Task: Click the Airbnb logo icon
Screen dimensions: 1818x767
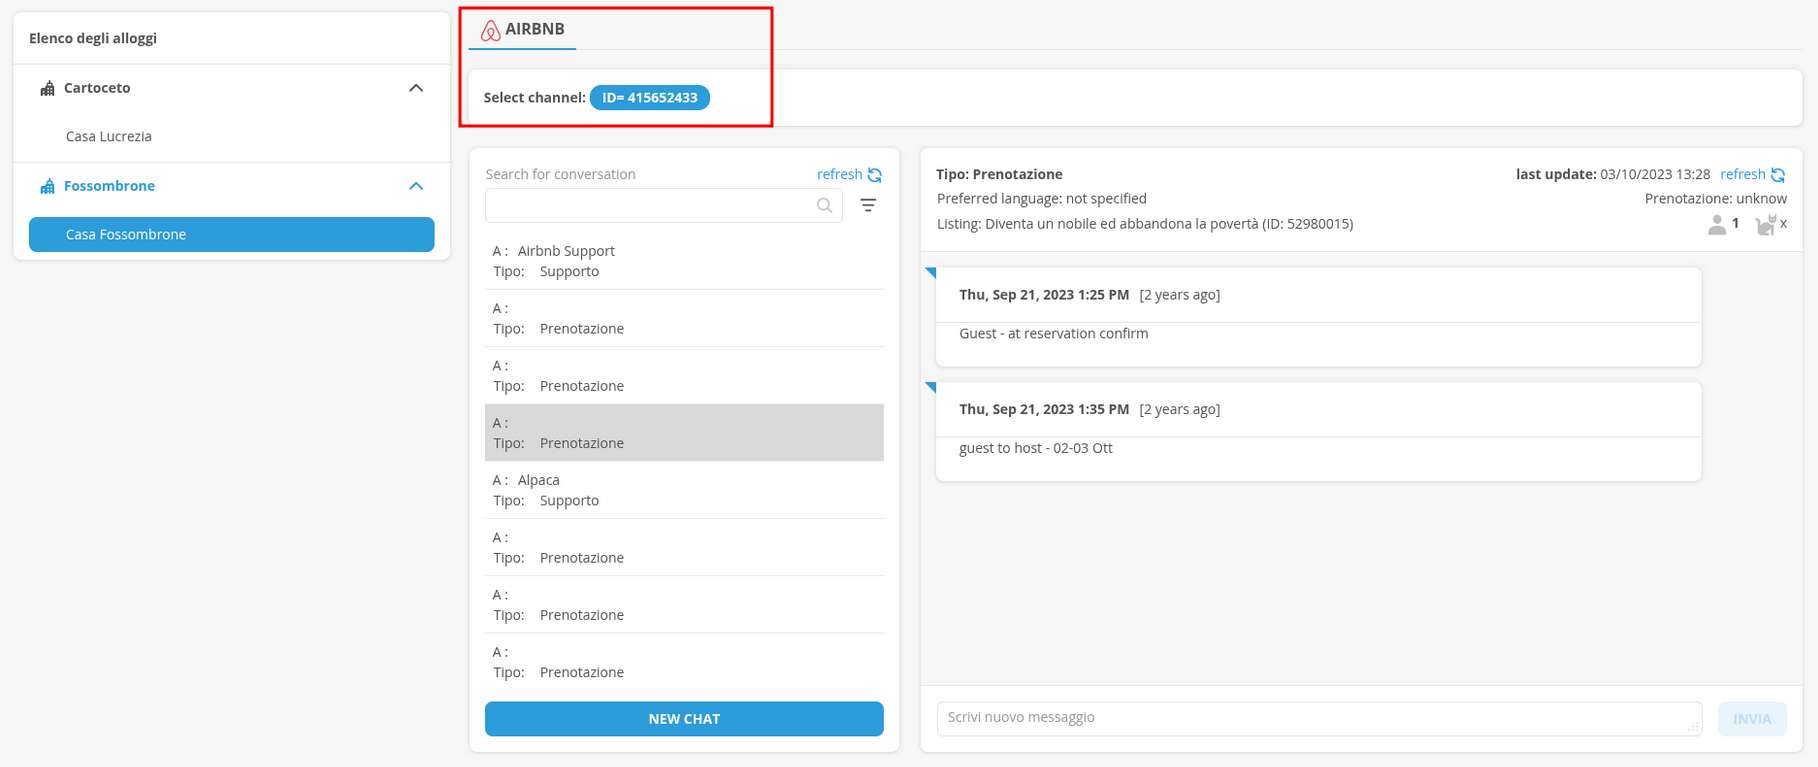Action: tap(490, 30)
